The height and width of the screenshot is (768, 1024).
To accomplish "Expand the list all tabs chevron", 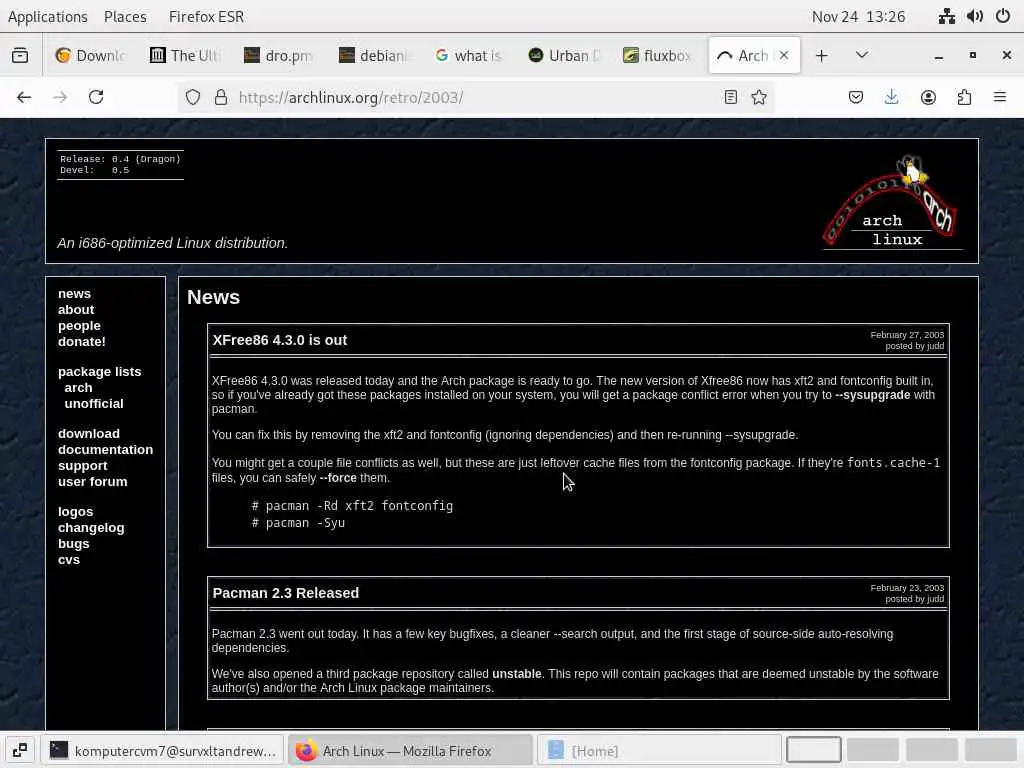I will [862, 55].
